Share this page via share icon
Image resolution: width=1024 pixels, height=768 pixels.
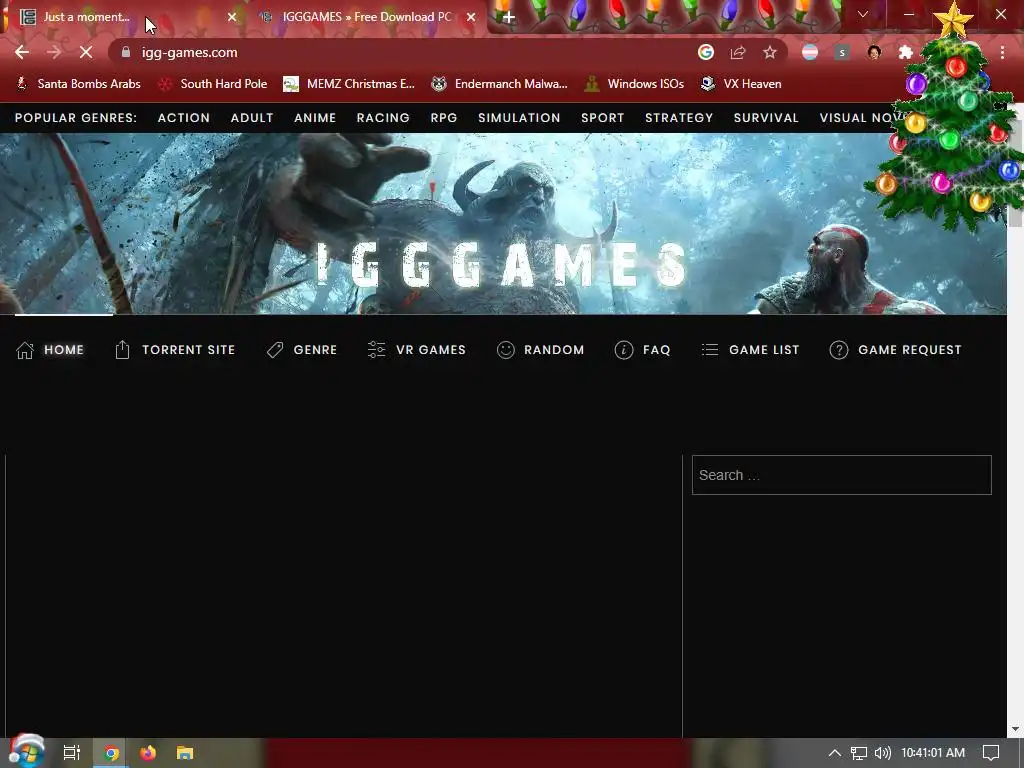(x=738, y=52)
